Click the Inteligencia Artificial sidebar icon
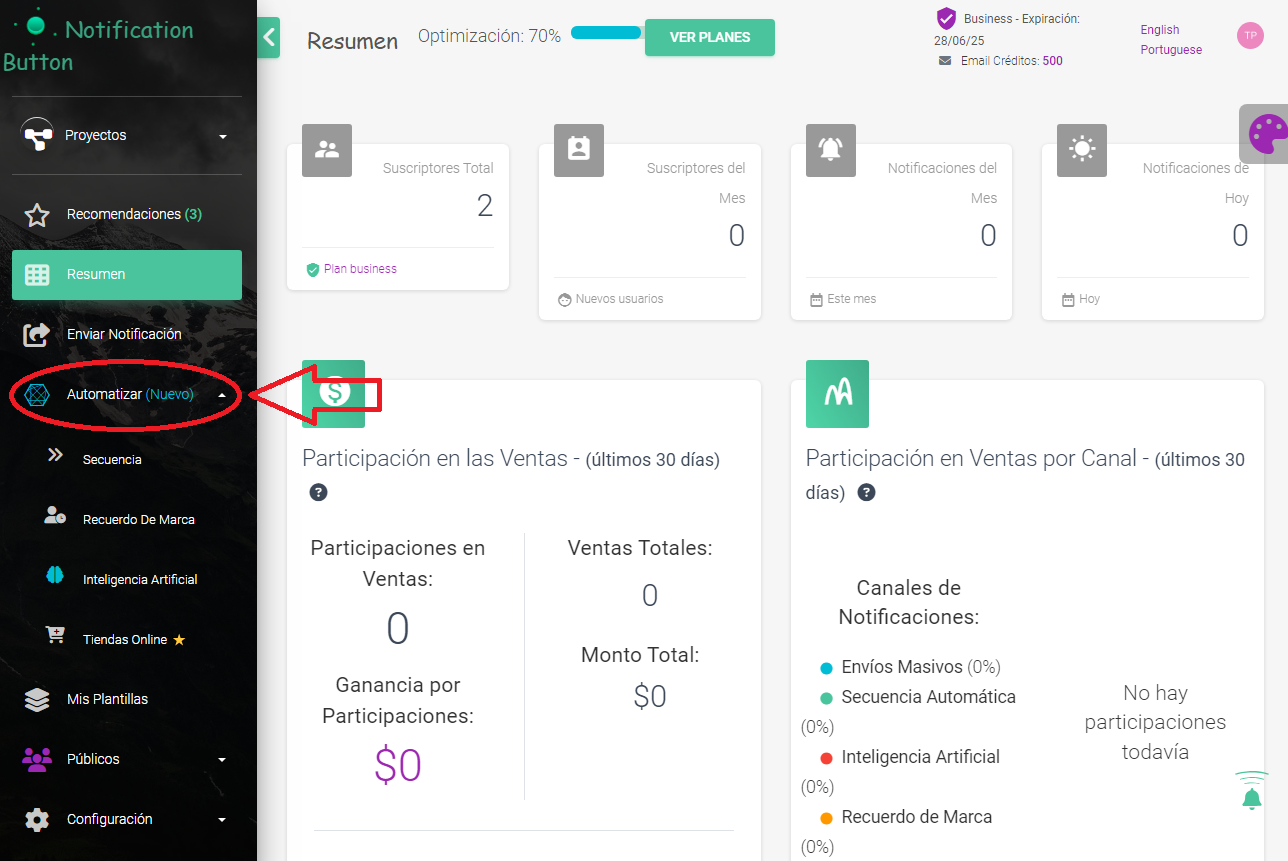The width and height of the screenshot is (1288, 861). [55, 578]
